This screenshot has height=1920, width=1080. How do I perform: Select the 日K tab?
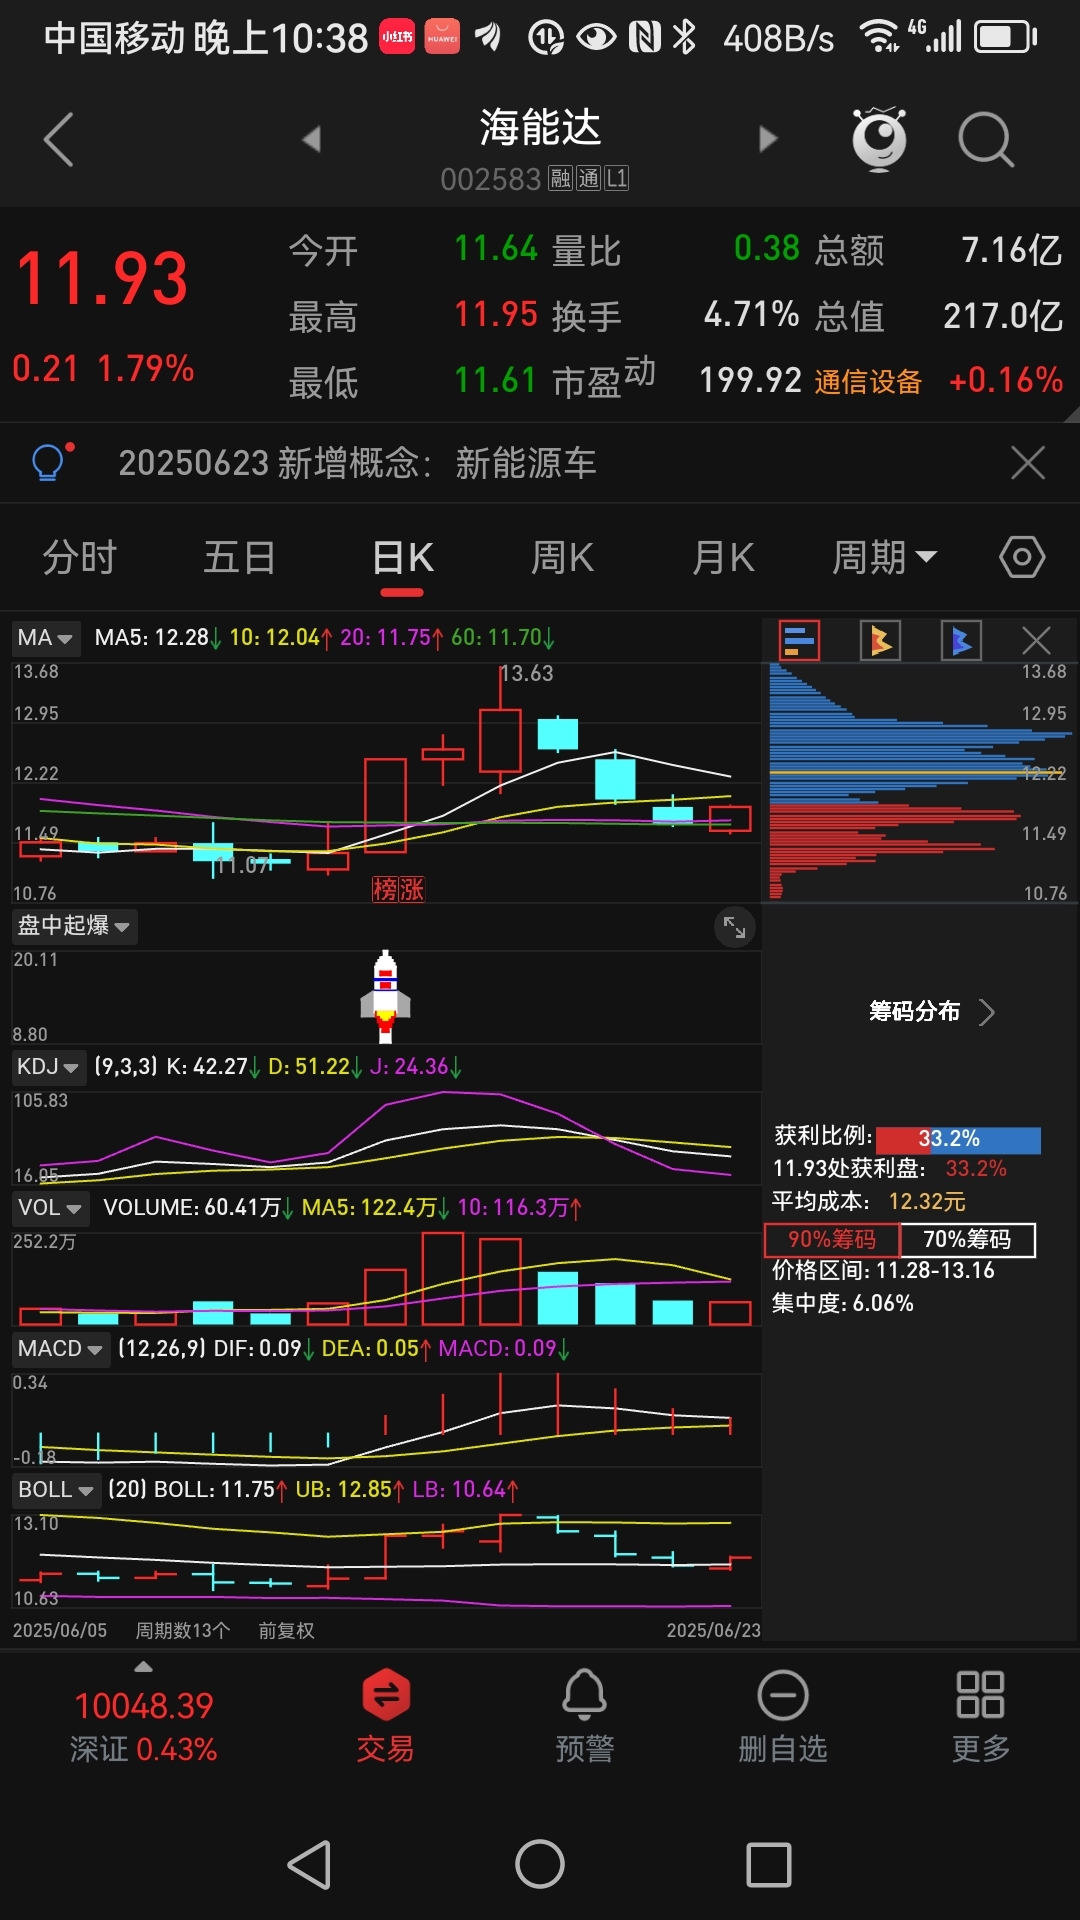click(x=402, y=557)
